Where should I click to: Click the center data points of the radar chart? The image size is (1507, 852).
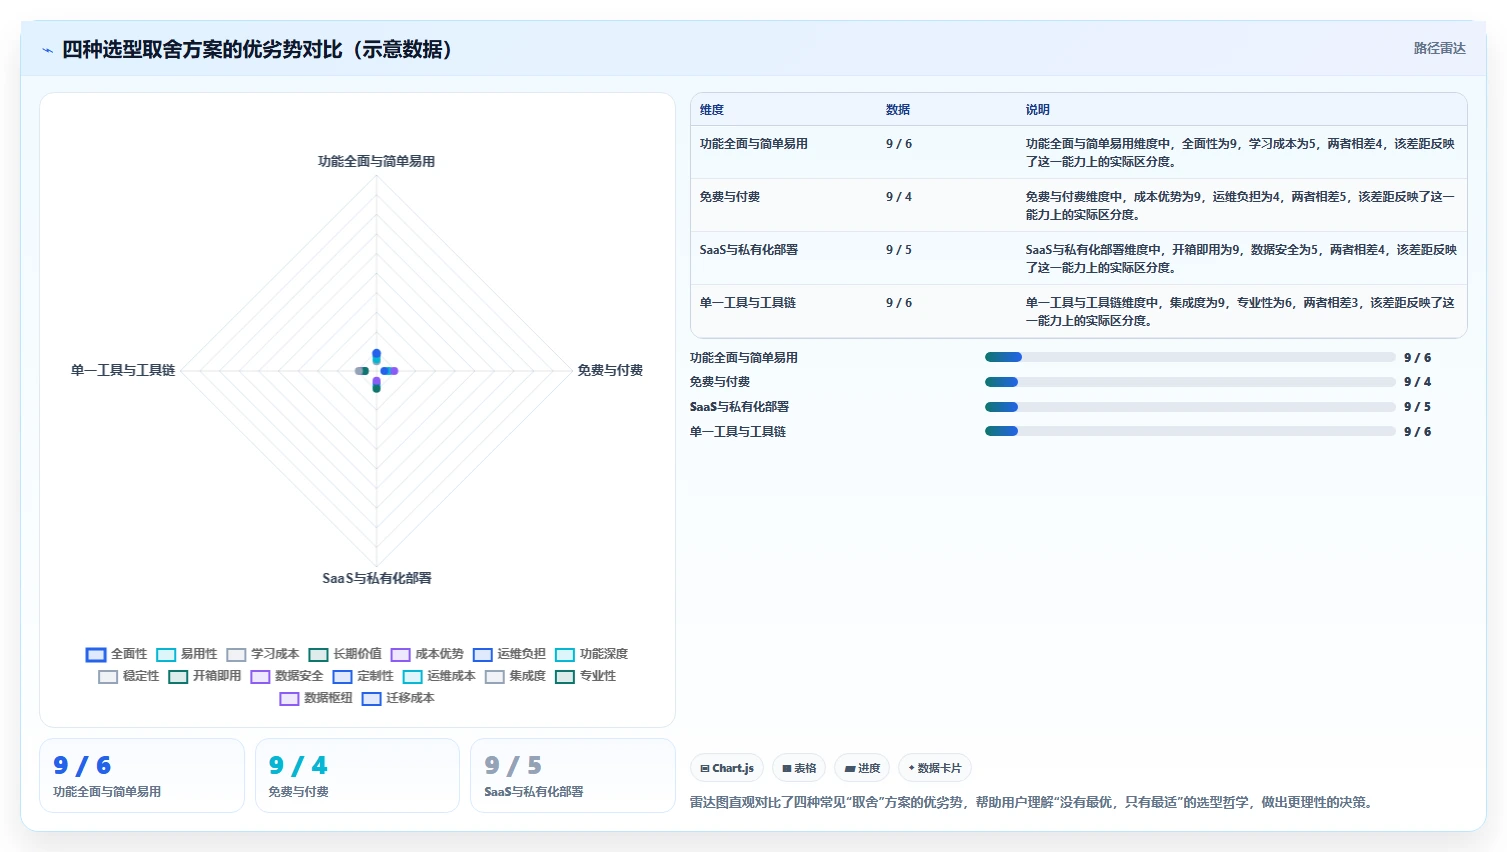point(377,371)
